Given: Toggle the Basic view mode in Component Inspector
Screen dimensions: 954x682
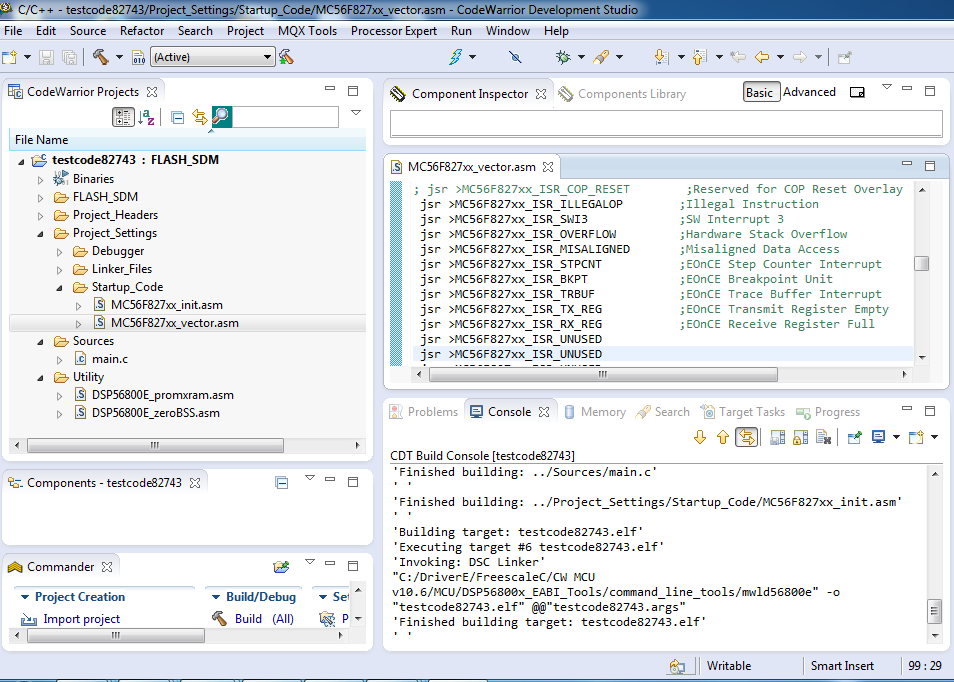Looking at the screenshot, I should [759, 92].
